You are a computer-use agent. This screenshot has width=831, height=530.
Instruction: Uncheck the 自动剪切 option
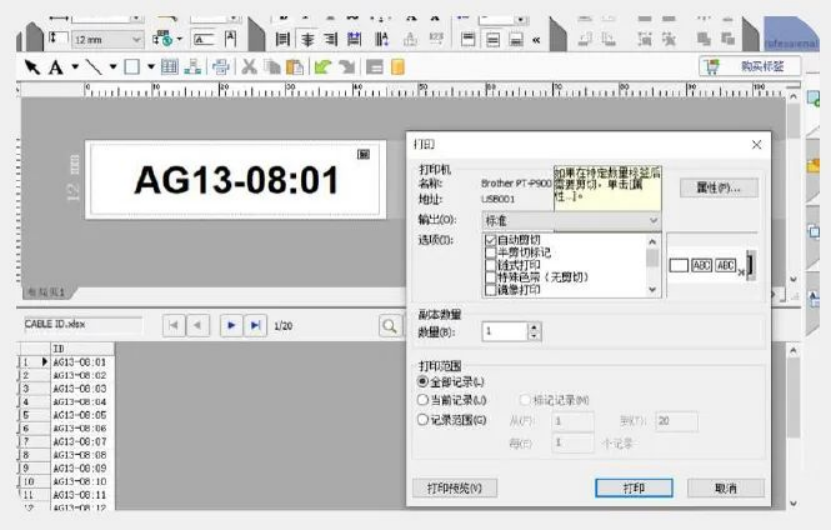(x=490, y=241)
